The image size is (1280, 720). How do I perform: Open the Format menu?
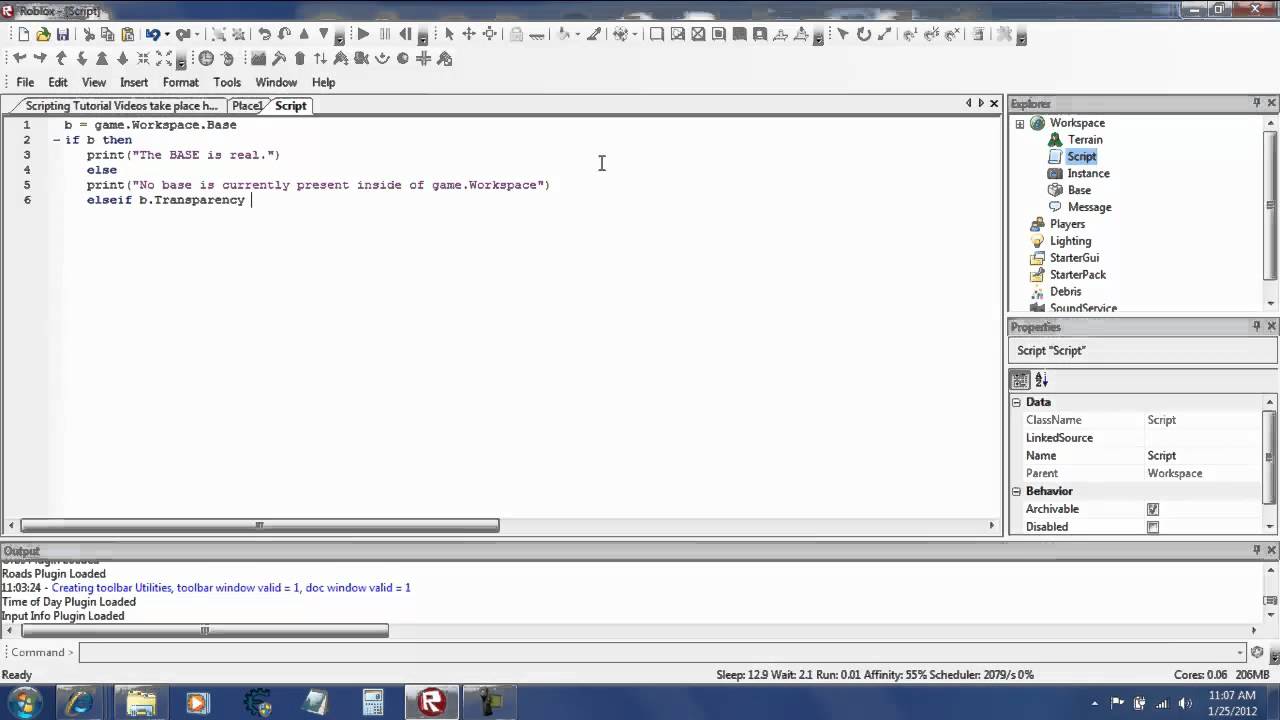pos(181,82)
